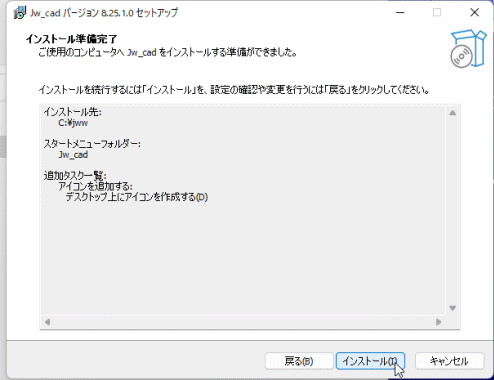Click the summary box scroll down arrow
The height and width of the screenshot is (380, 494).
[452, 308]
